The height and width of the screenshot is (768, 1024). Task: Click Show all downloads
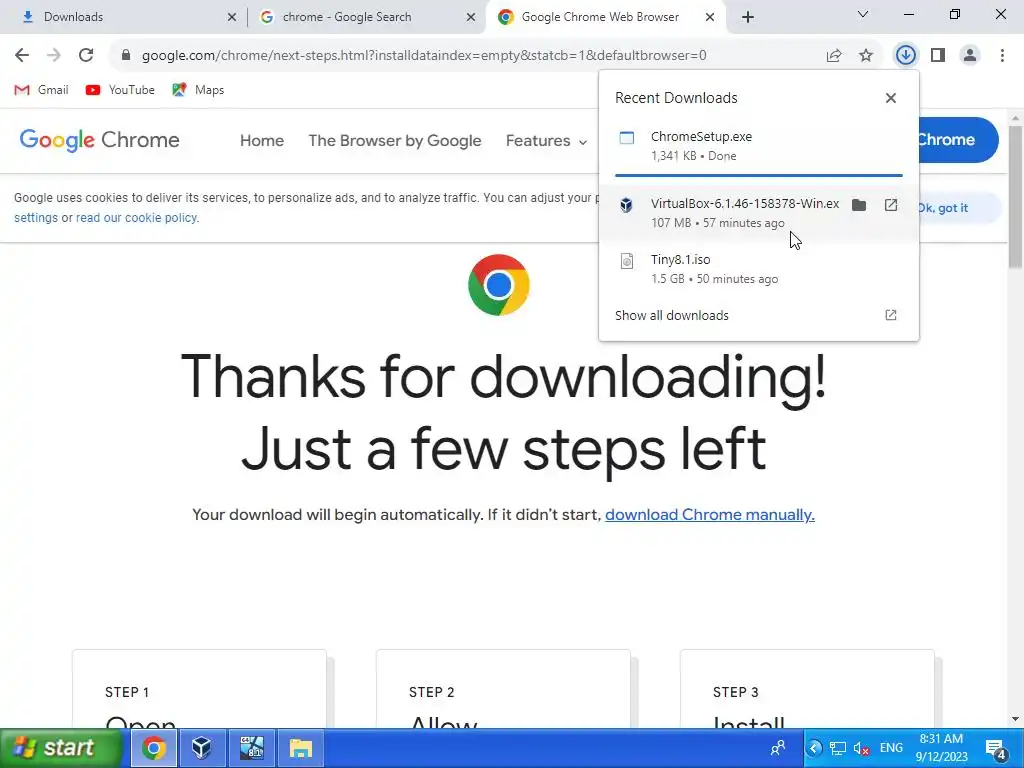(758, 315)
